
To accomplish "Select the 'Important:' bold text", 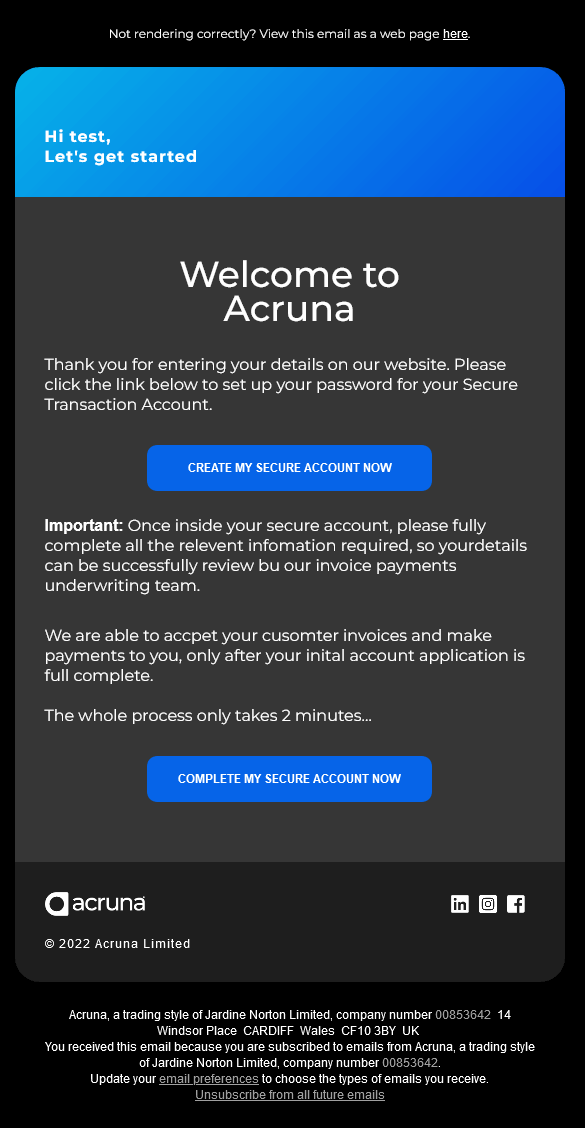I will pyautogui.click(x=81, y=525).
